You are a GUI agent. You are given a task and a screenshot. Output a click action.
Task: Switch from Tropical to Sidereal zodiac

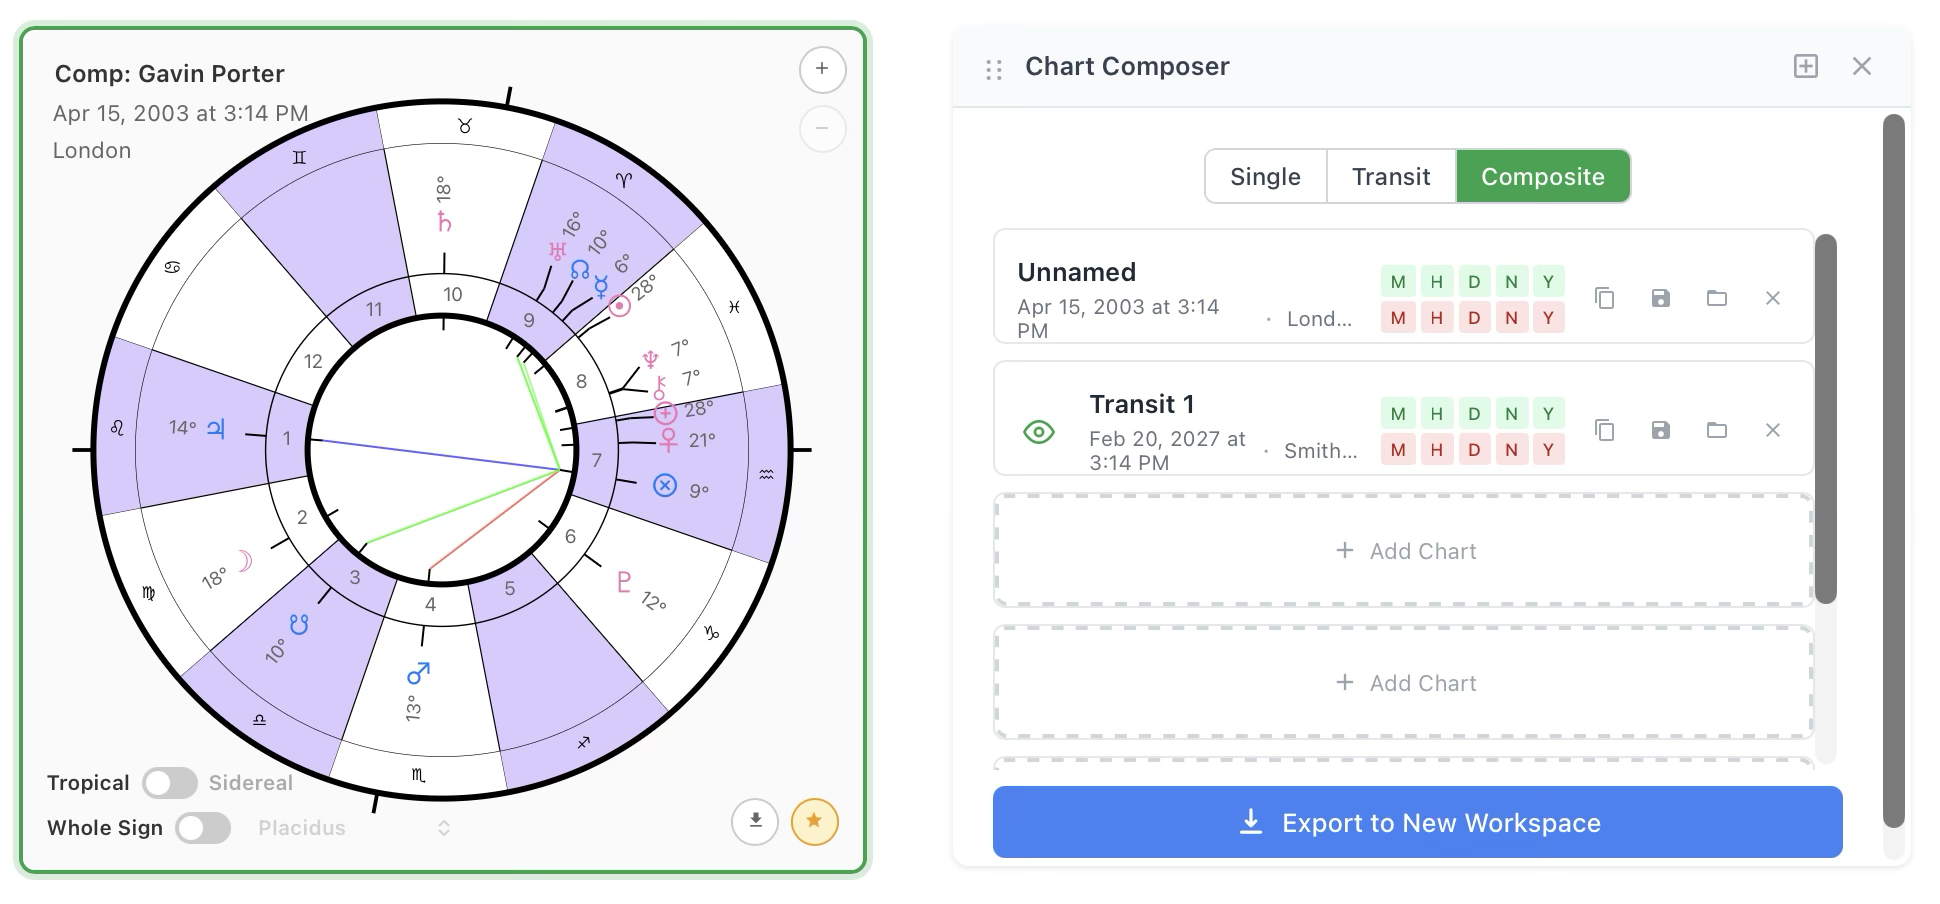tap(170, 782)
